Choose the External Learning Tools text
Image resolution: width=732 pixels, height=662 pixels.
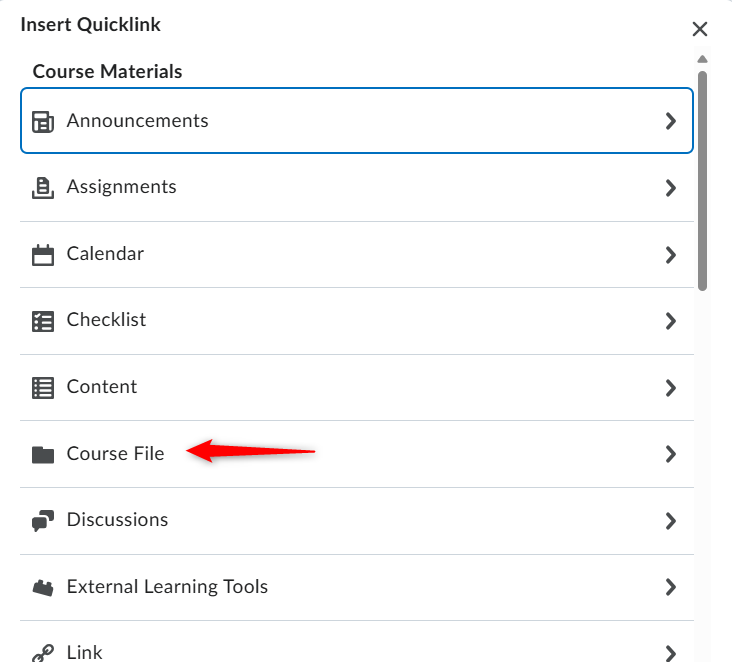tap(167, 587)
